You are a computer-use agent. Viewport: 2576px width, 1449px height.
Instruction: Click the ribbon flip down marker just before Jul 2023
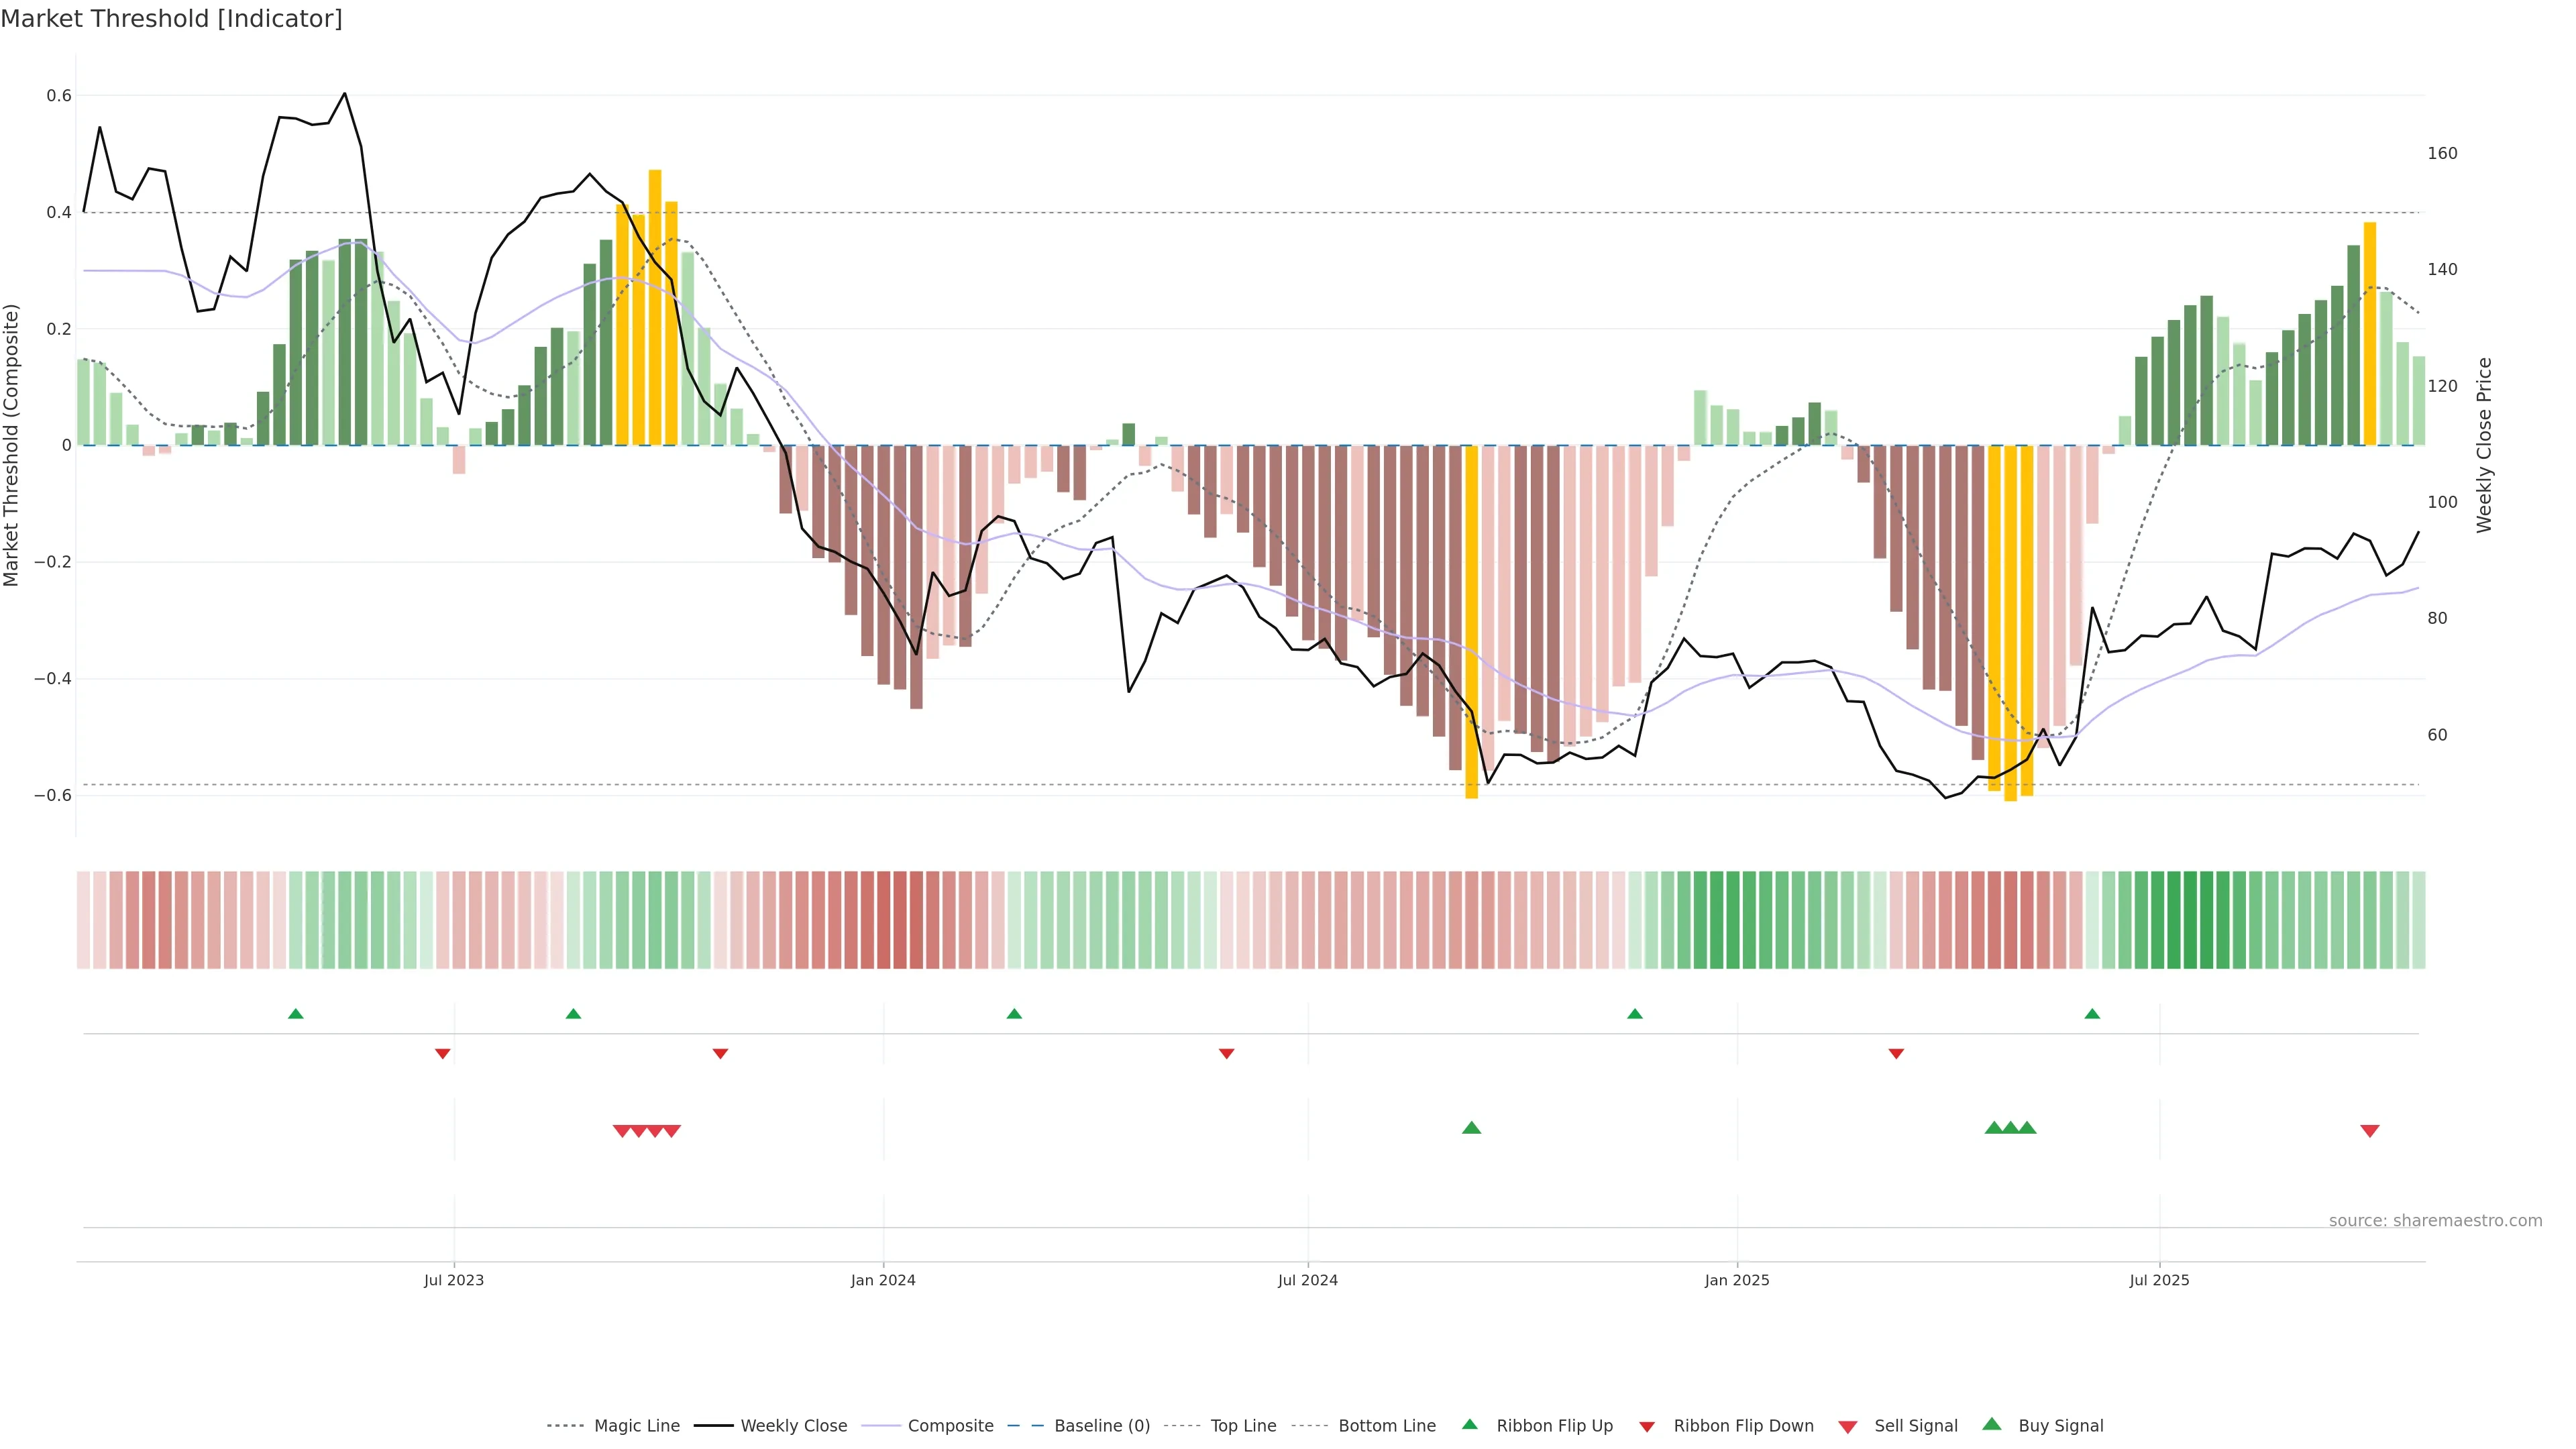(x=443, y=1054)
